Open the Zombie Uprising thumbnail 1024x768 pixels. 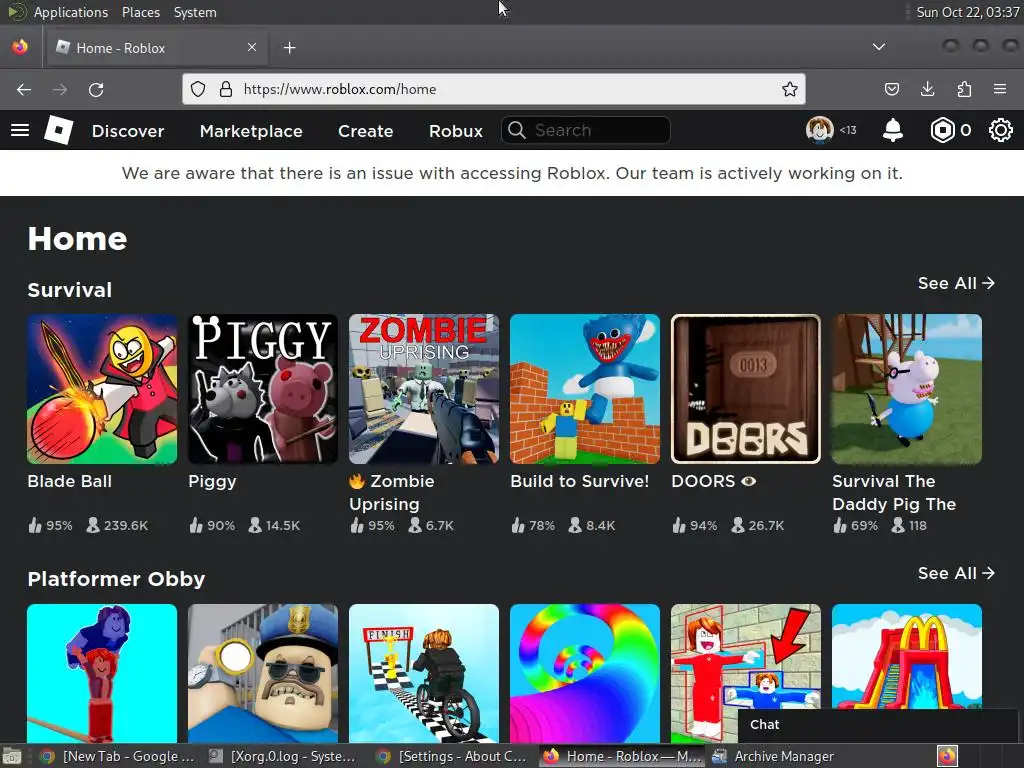424,389
